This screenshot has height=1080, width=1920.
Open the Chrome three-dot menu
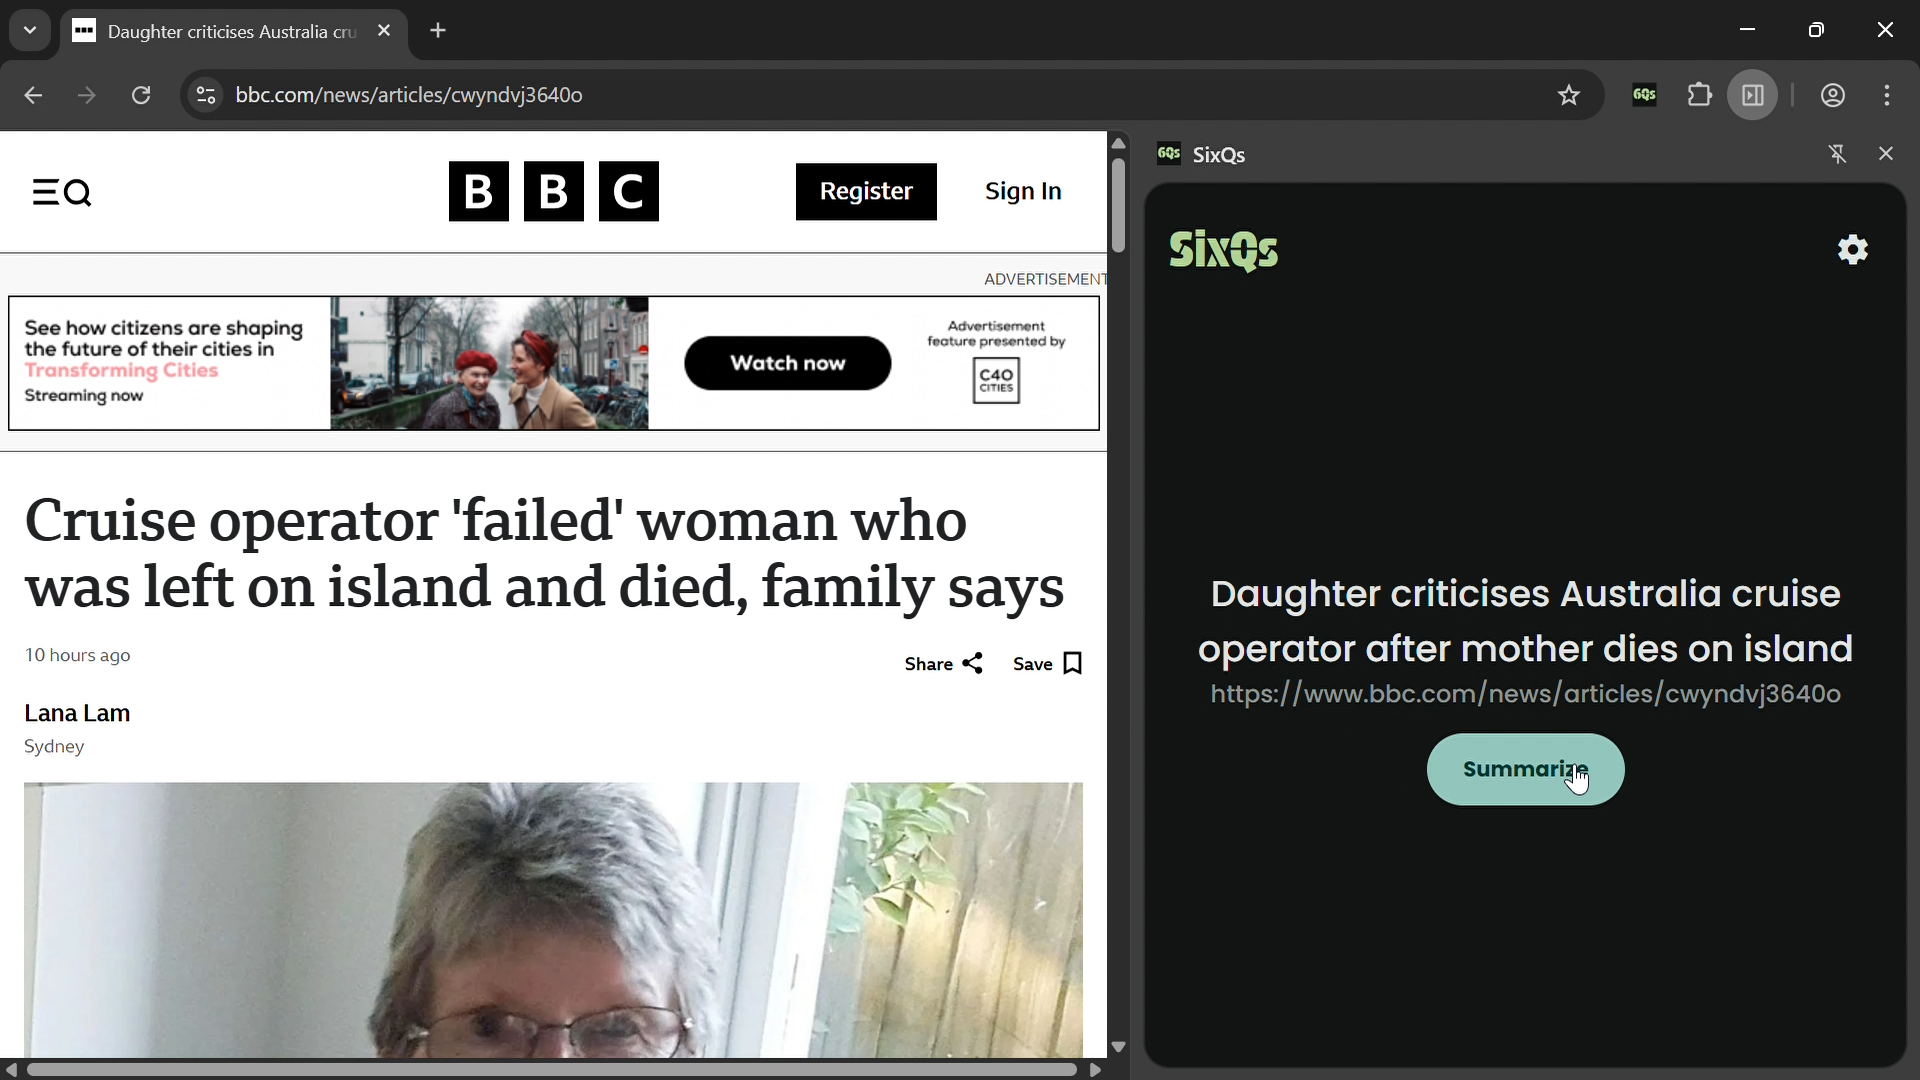click(1888, 96)
